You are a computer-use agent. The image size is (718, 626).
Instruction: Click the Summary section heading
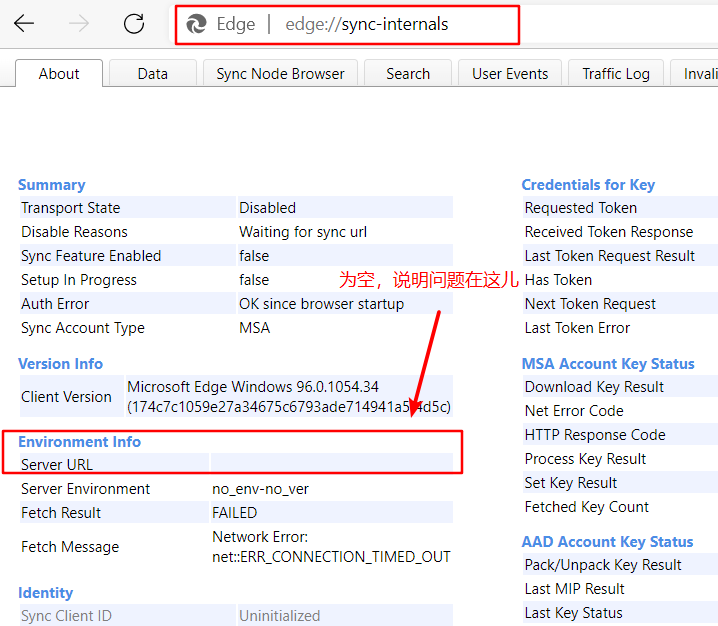(x=52, y=185)
